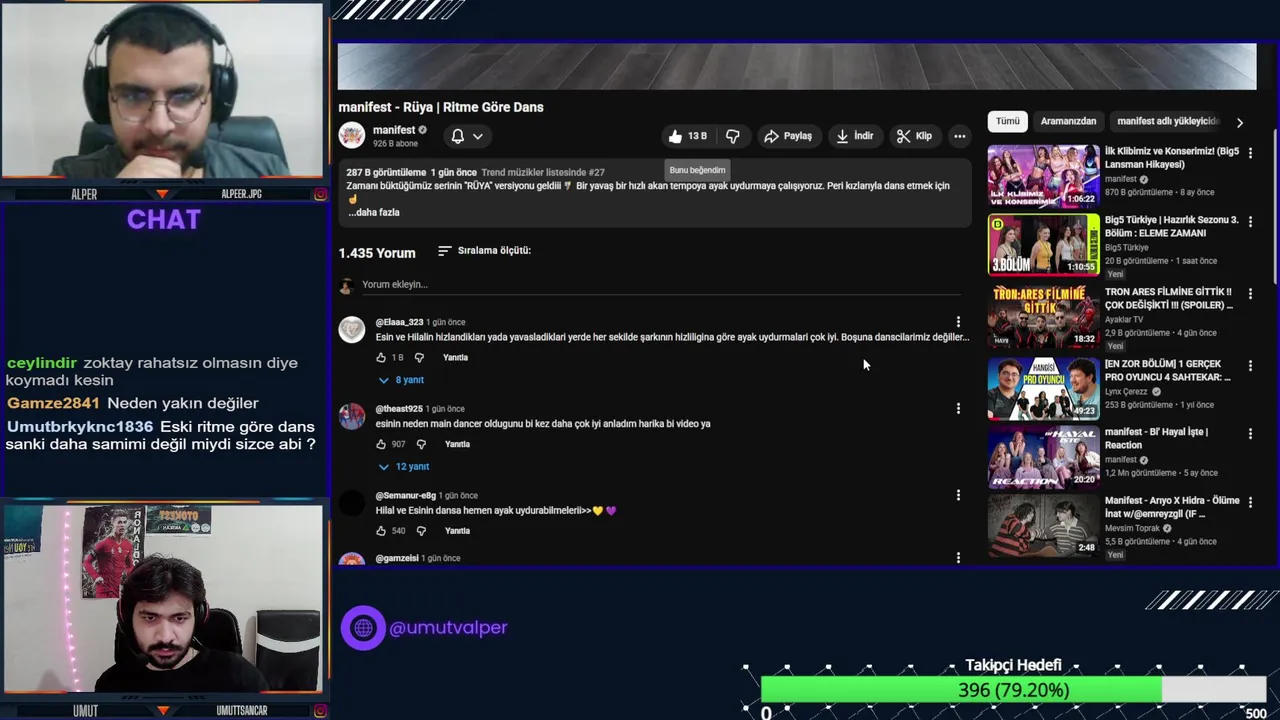This screenshot has height=720, width=1280.
Task: Open options for Big5 Türkiye Hazırlık Sezonu video
Action: pos(1250,221)
